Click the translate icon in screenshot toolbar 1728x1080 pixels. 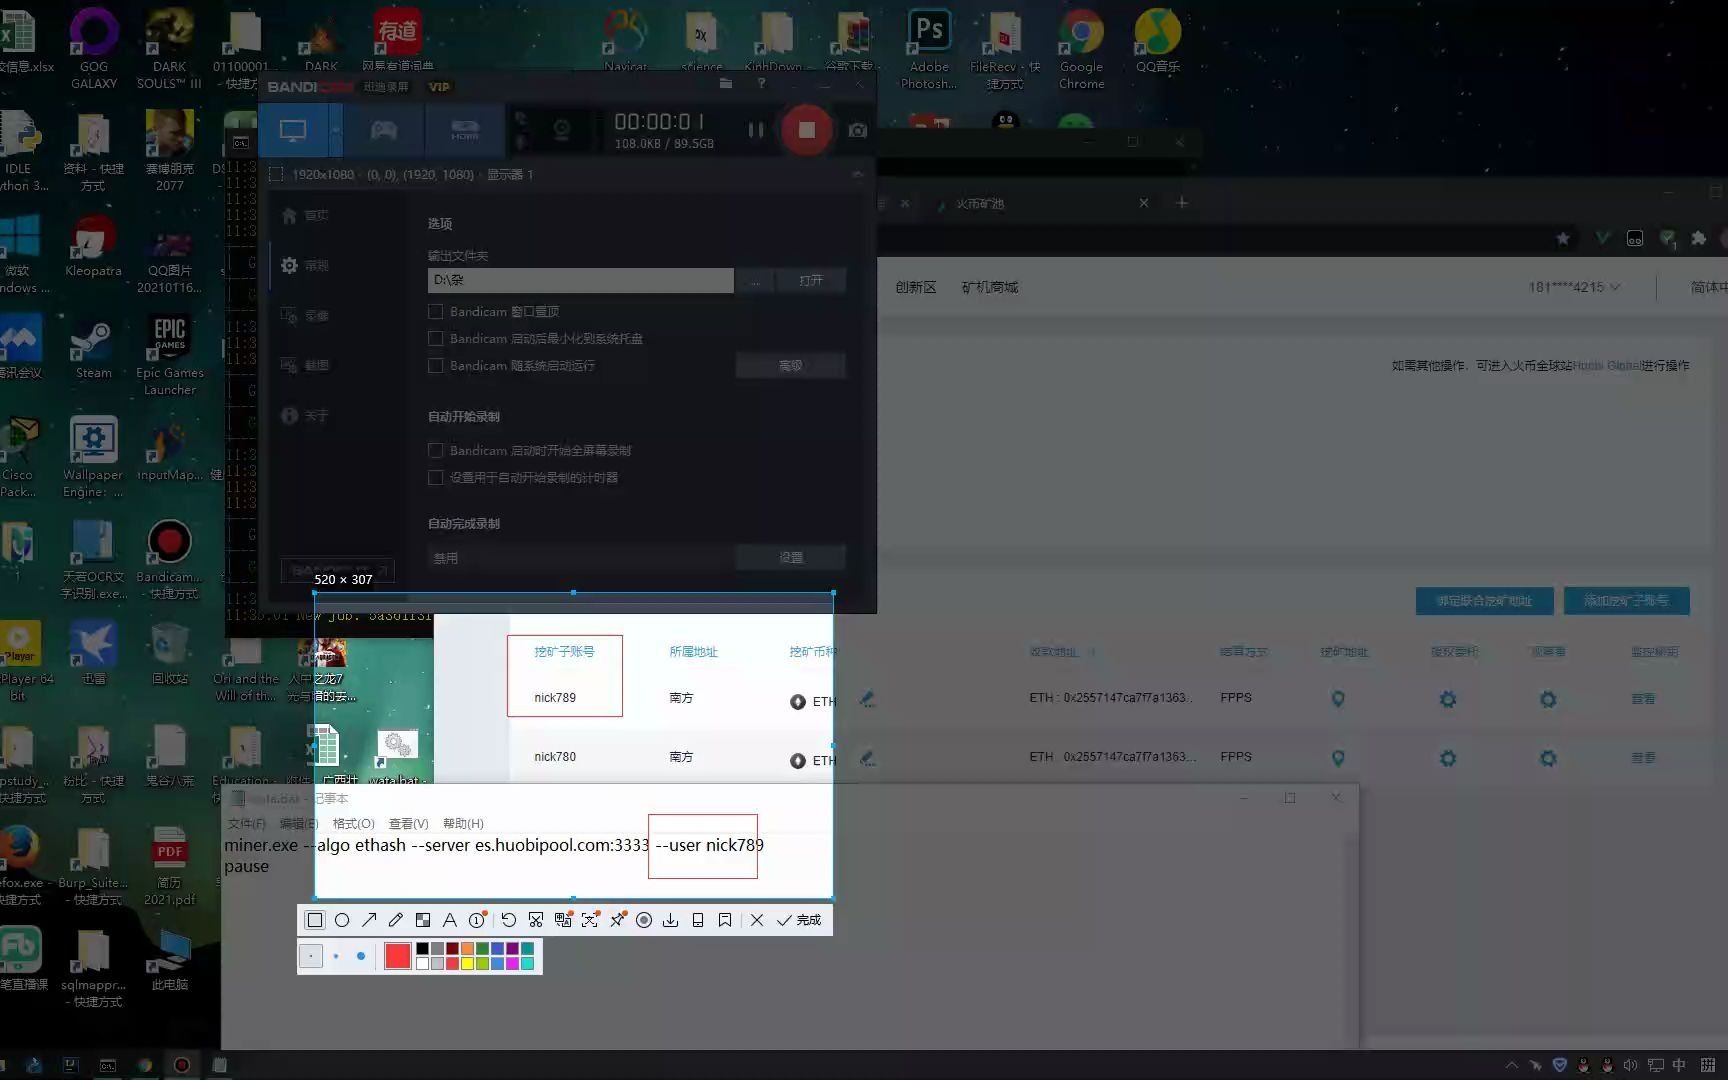pyautogui.click(x=563, y=920)
